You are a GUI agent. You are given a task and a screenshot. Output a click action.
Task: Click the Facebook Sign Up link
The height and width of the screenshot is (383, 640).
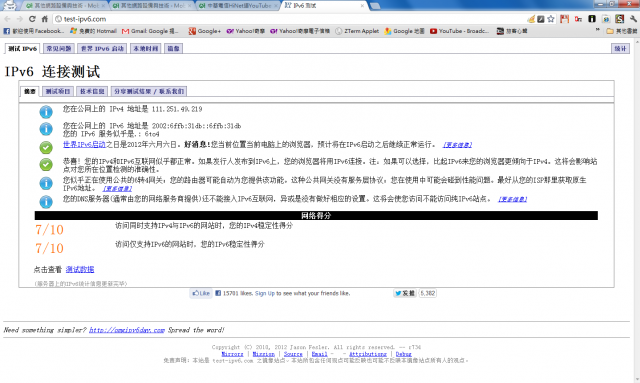coord(265,293)
